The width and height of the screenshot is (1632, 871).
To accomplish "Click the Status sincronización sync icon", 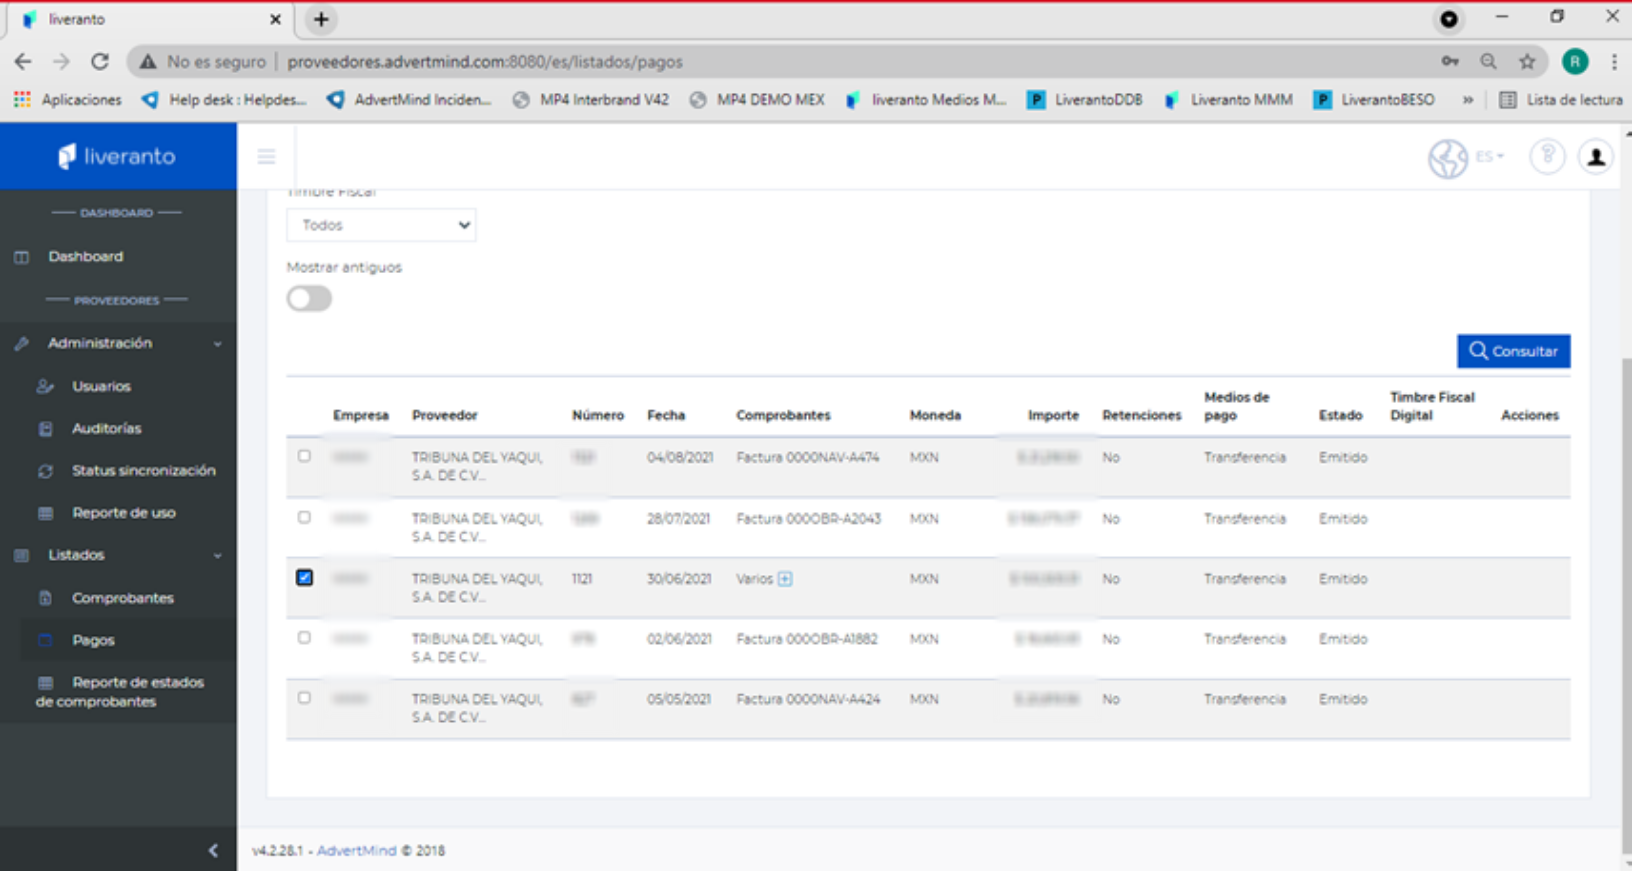I will pyautogui.click(x=45, y=471).
